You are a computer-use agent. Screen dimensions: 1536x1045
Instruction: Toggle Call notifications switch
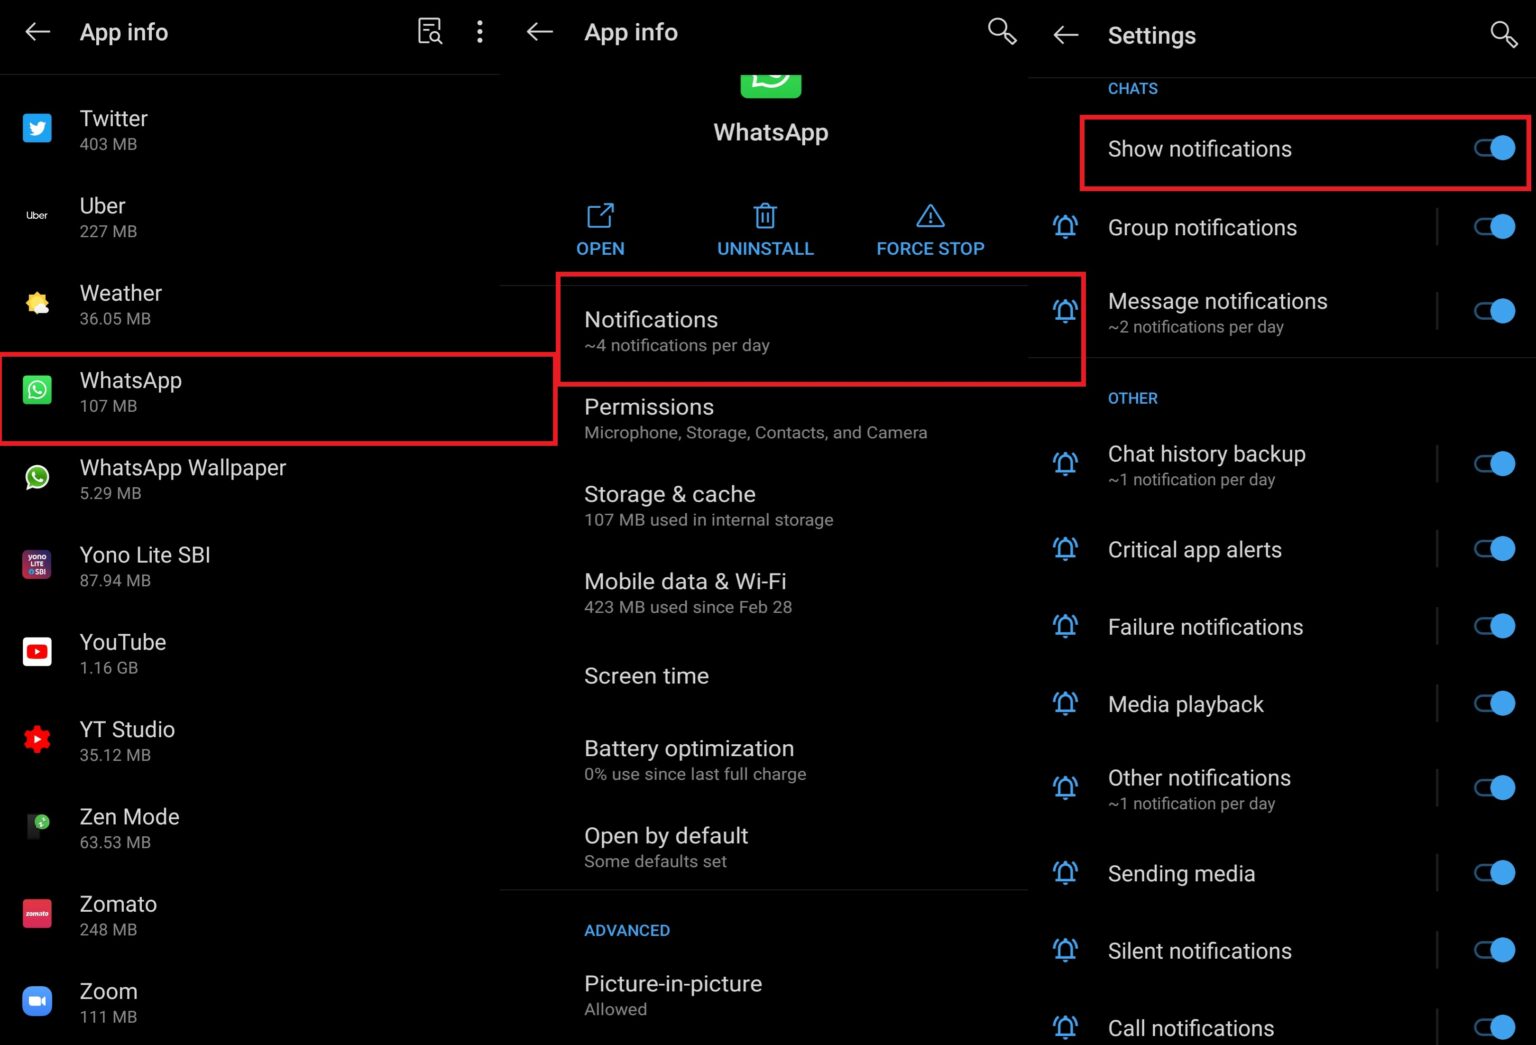[x=1495, y=1027]
